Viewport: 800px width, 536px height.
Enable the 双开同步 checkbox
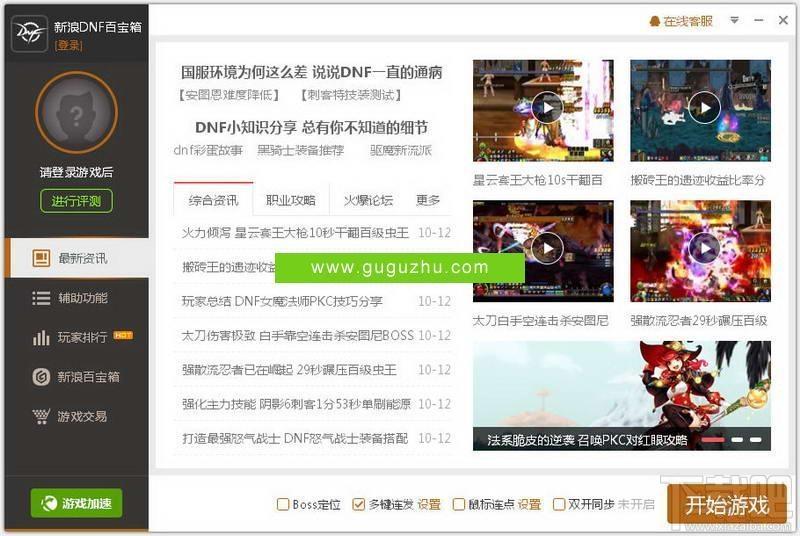pyautogui.click(x=559, y=504)
